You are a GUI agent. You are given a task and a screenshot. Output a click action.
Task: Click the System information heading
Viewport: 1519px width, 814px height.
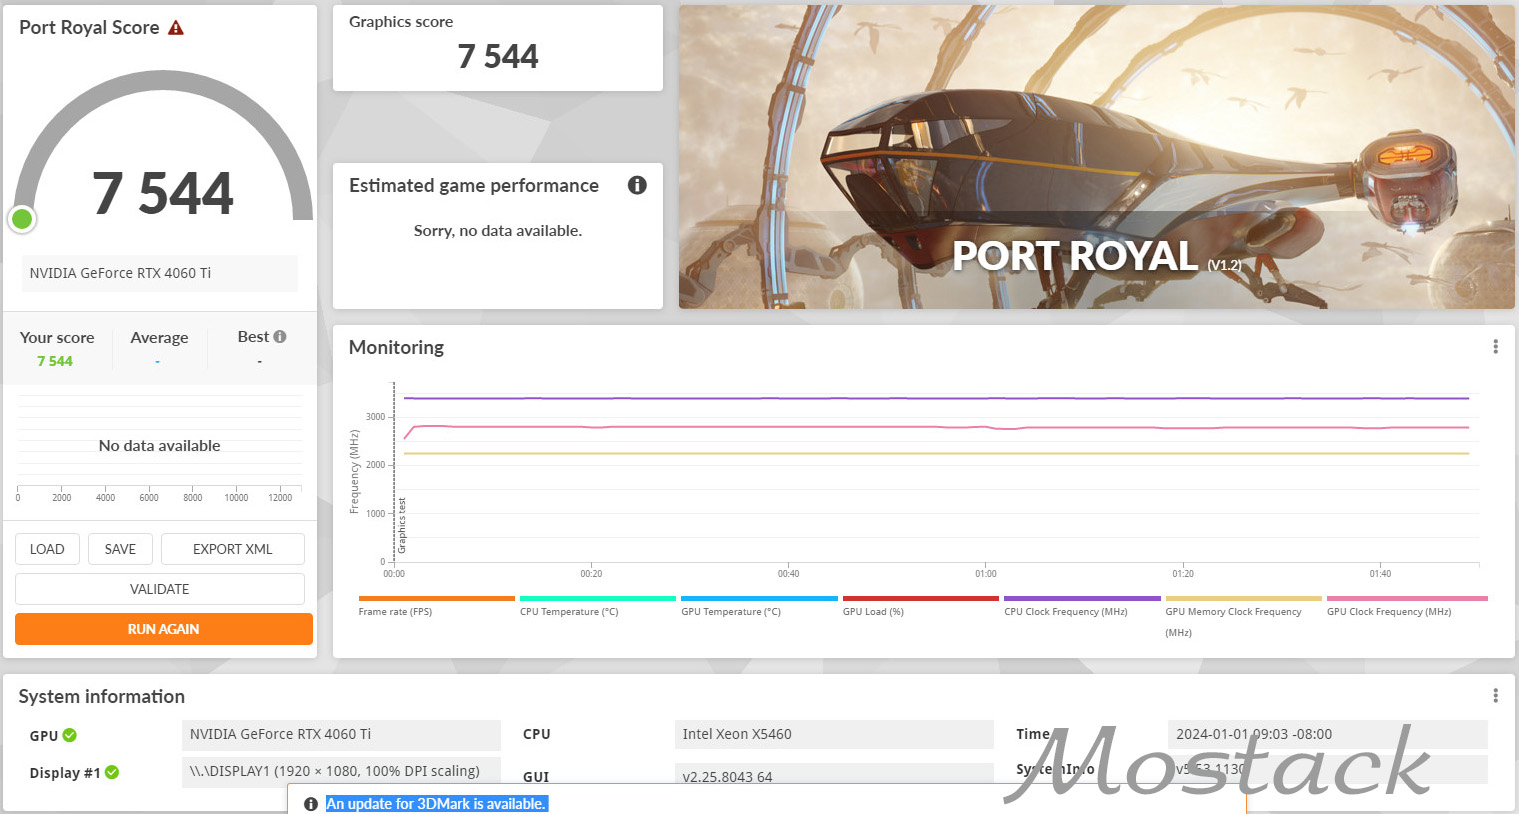click(102, 696)
